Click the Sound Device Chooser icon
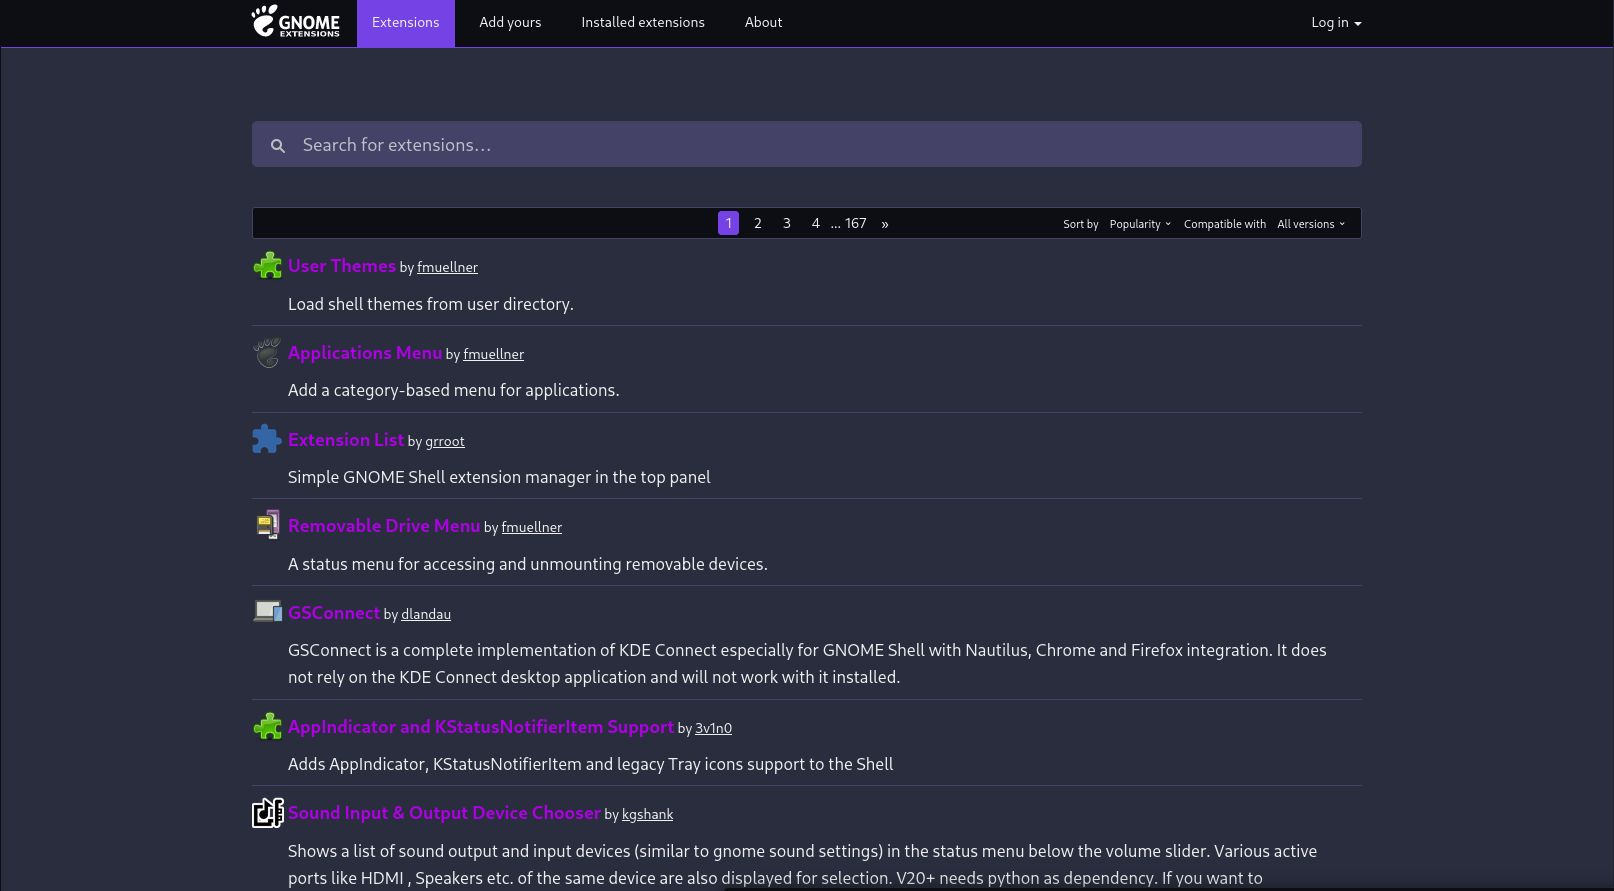Image resolution: width=1614 pixels, height=891 pixels. click(x=268, y=813)
